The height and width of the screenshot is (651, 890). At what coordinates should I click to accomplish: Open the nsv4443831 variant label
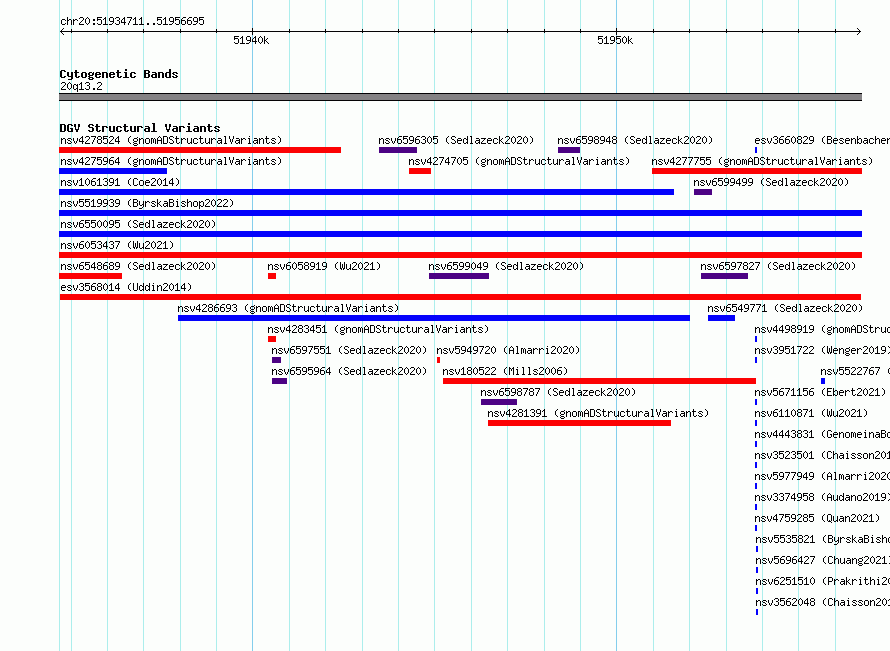[822, 434]
